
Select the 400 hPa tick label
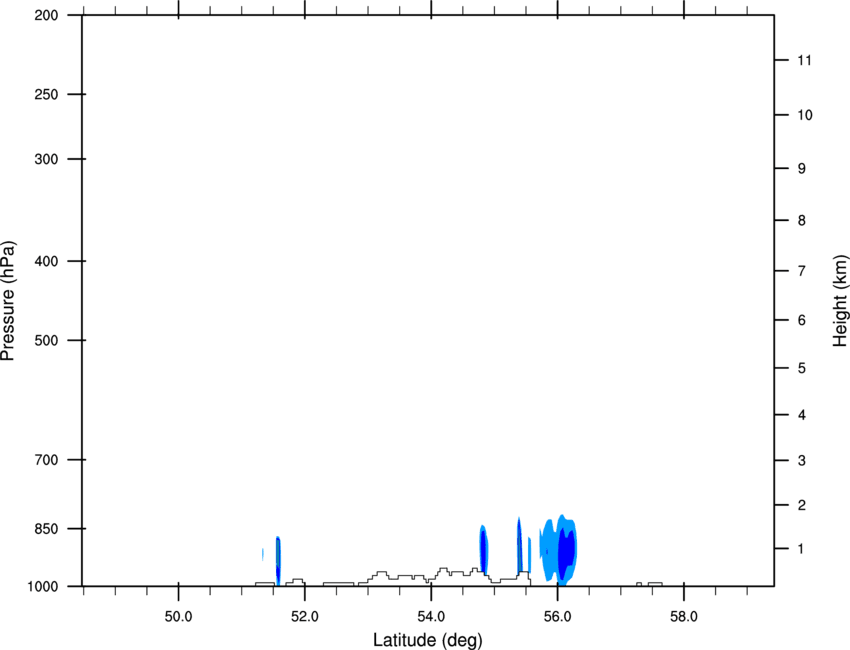(46, 261)
